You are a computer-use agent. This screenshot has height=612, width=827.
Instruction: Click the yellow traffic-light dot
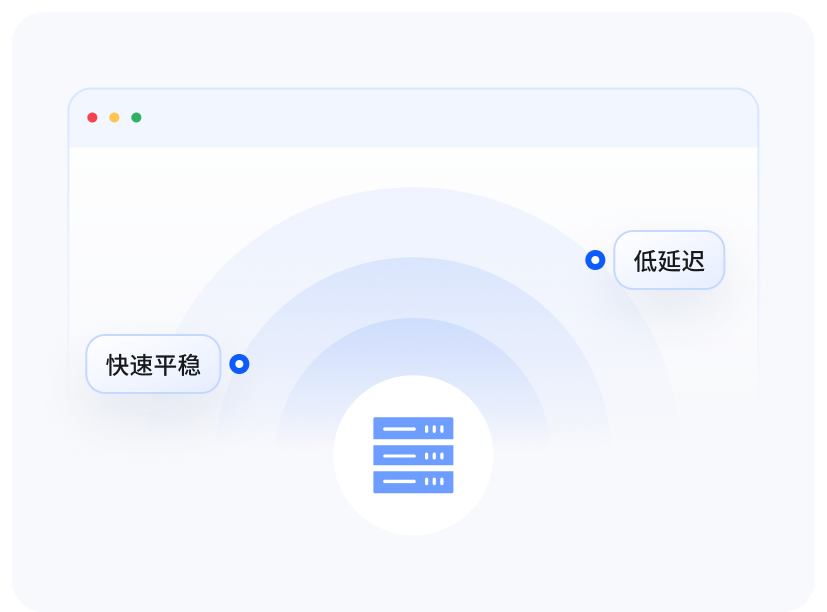pyautogui.click(x=114, y=117)
